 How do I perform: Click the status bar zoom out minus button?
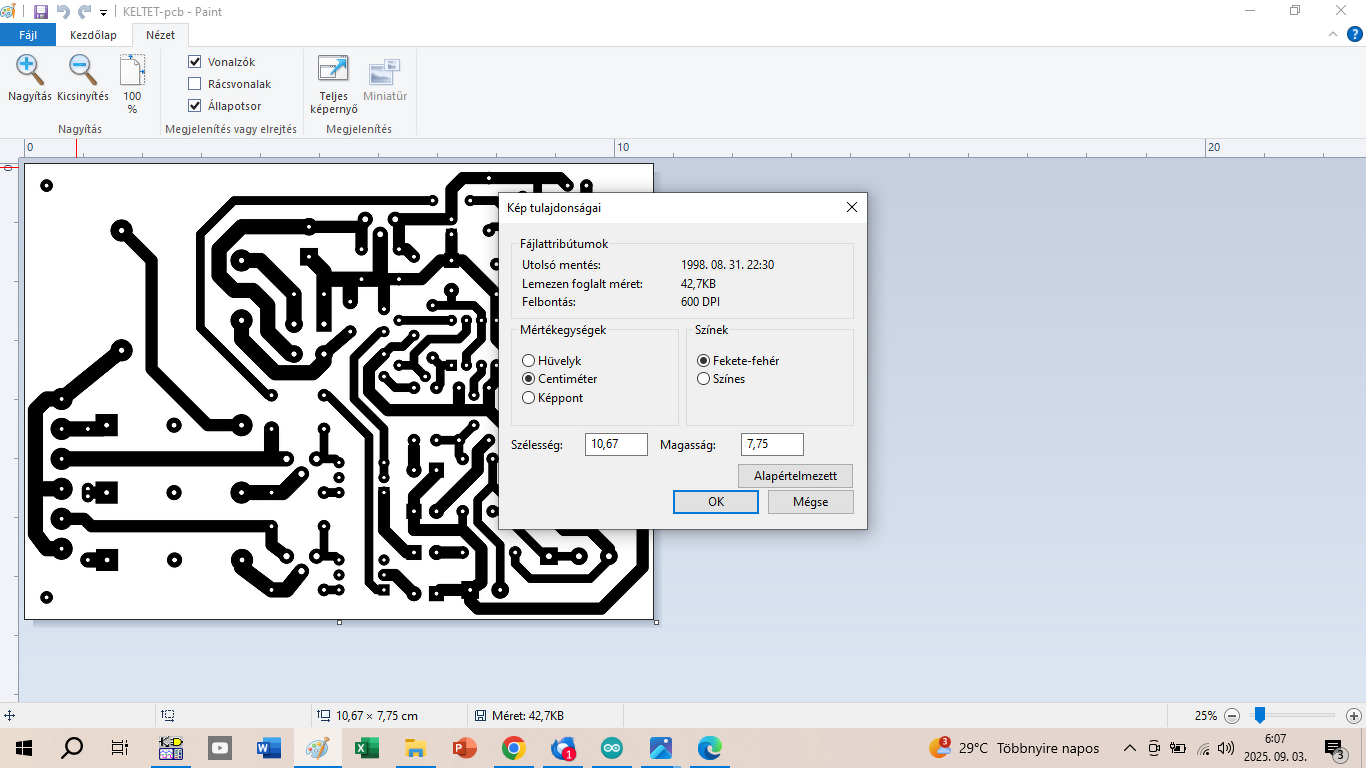1232,716
